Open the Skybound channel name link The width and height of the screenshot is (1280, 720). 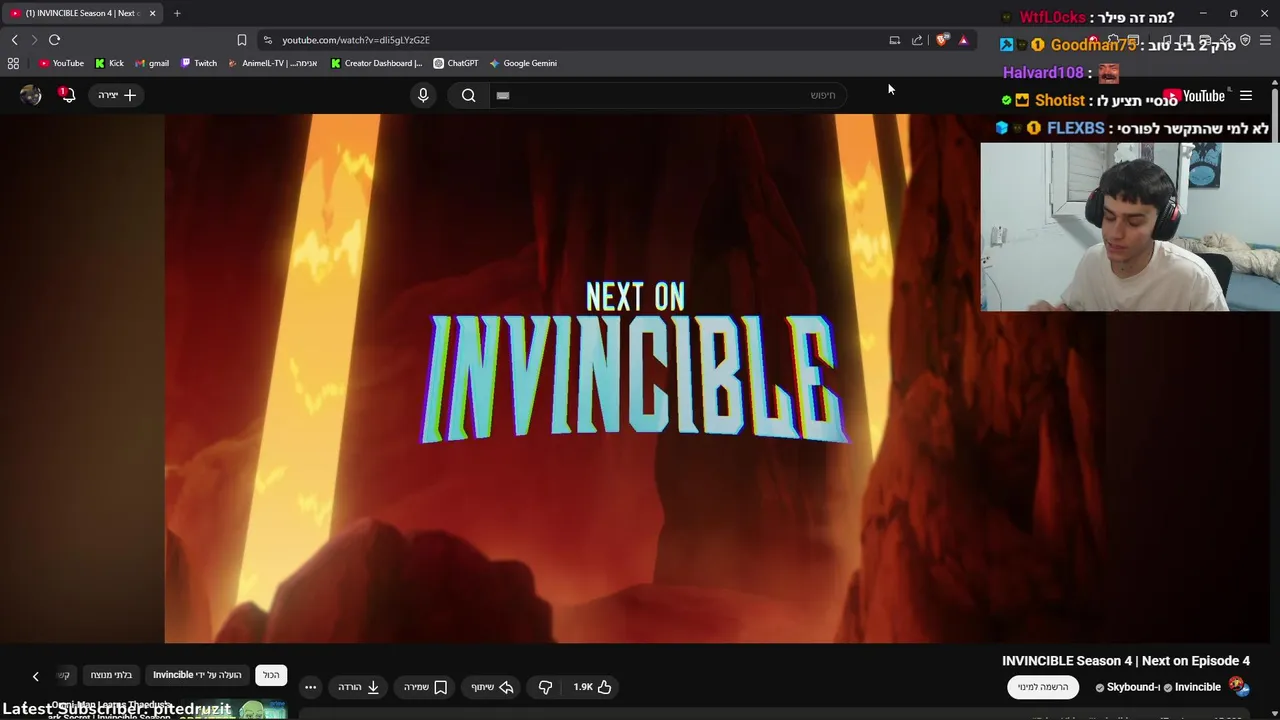[1133, 687]
